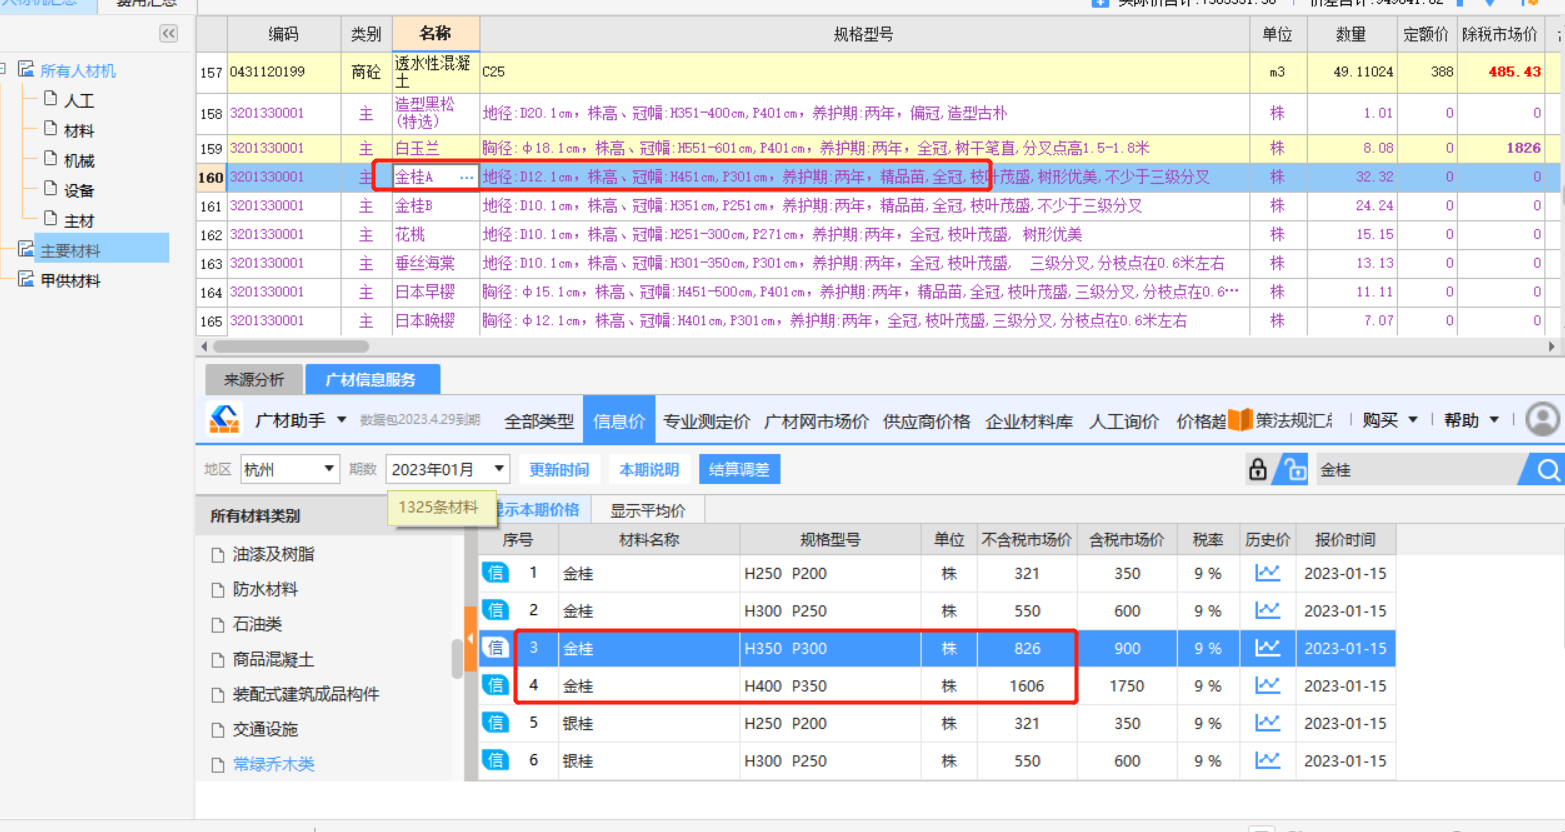
Task: Select the 商品混凝土 category
Action: click(x=273, y=659)
